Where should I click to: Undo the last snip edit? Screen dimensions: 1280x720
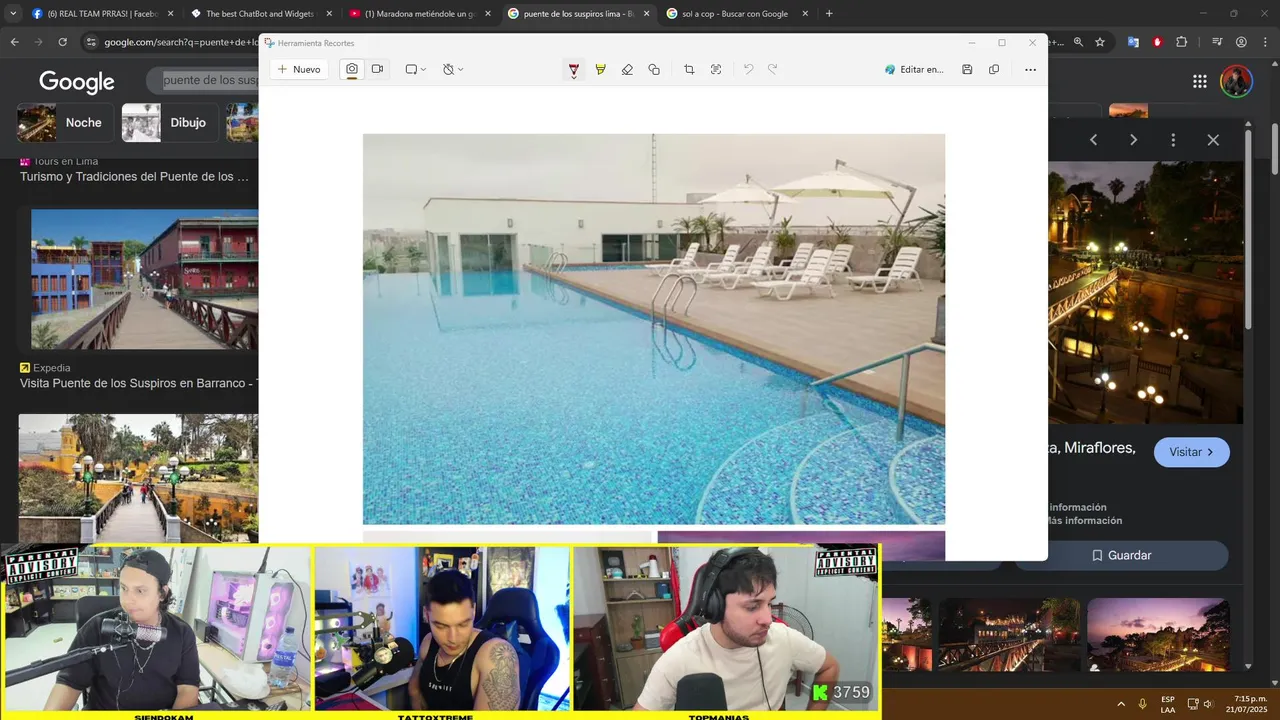point(748,69)
